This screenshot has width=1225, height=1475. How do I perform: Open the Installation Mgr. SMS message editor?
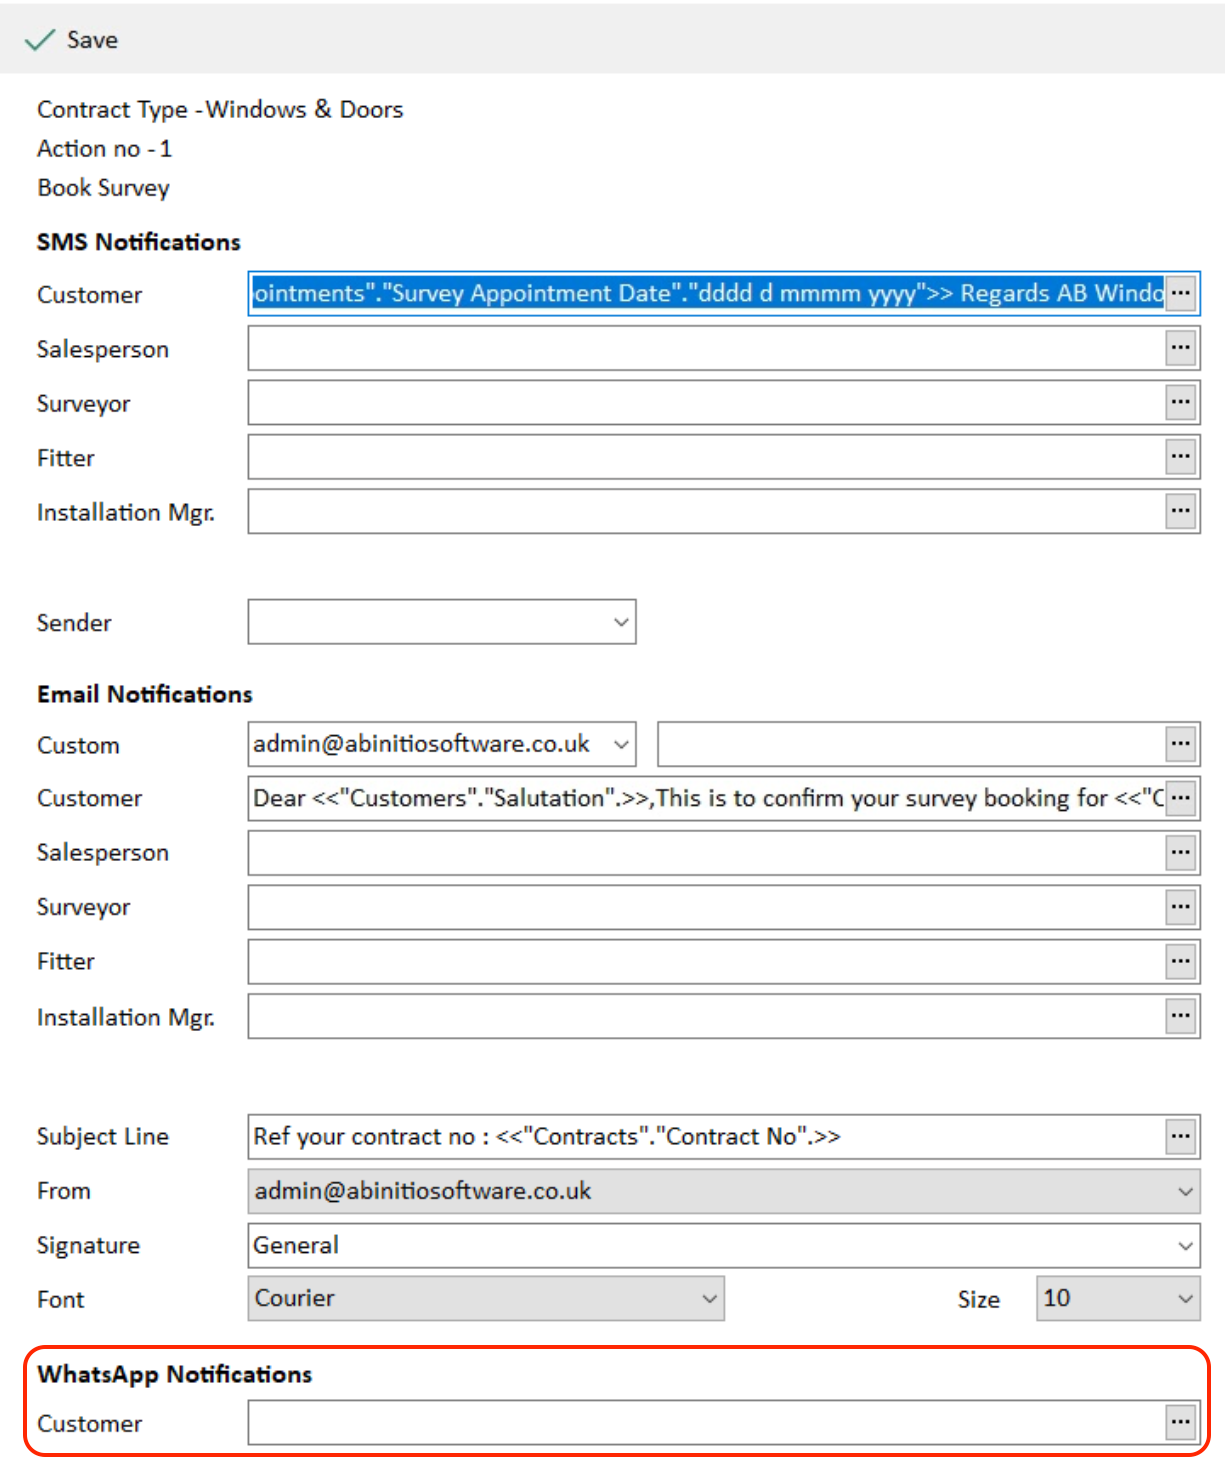1180,511
